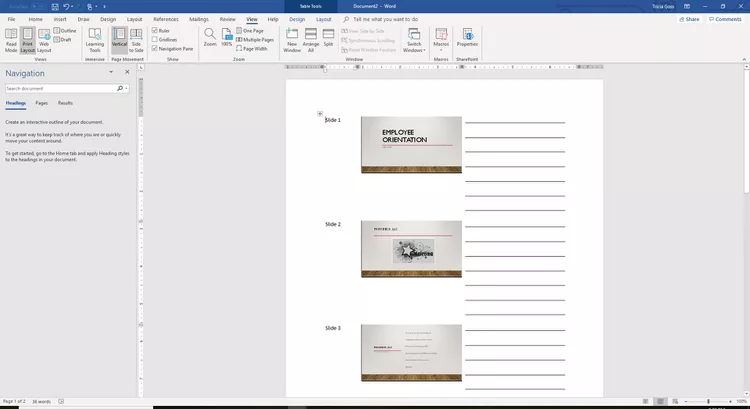Open the Mailings tab

click(x=199, y=19)
